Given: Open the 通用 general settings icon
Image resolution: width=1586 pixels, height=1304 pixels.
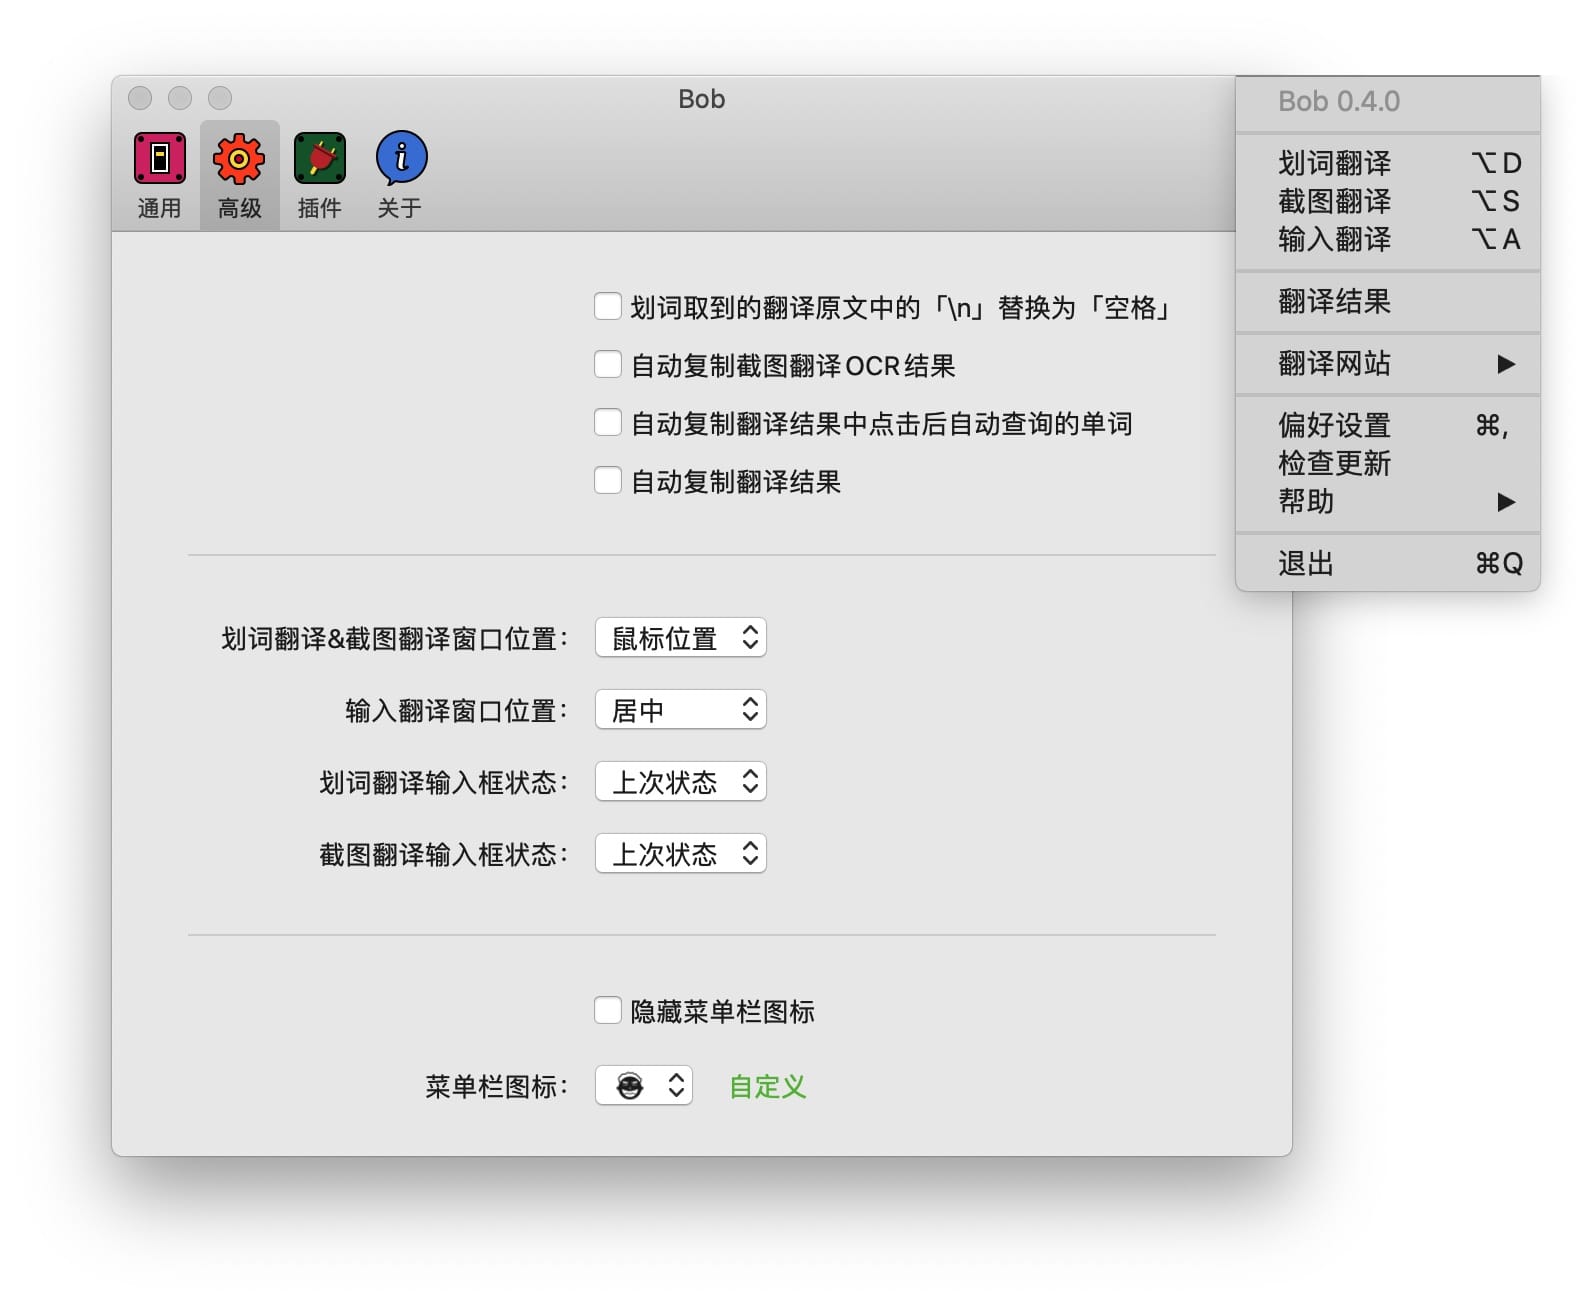Looking at the screenshot, I should [x=159, y=159].
